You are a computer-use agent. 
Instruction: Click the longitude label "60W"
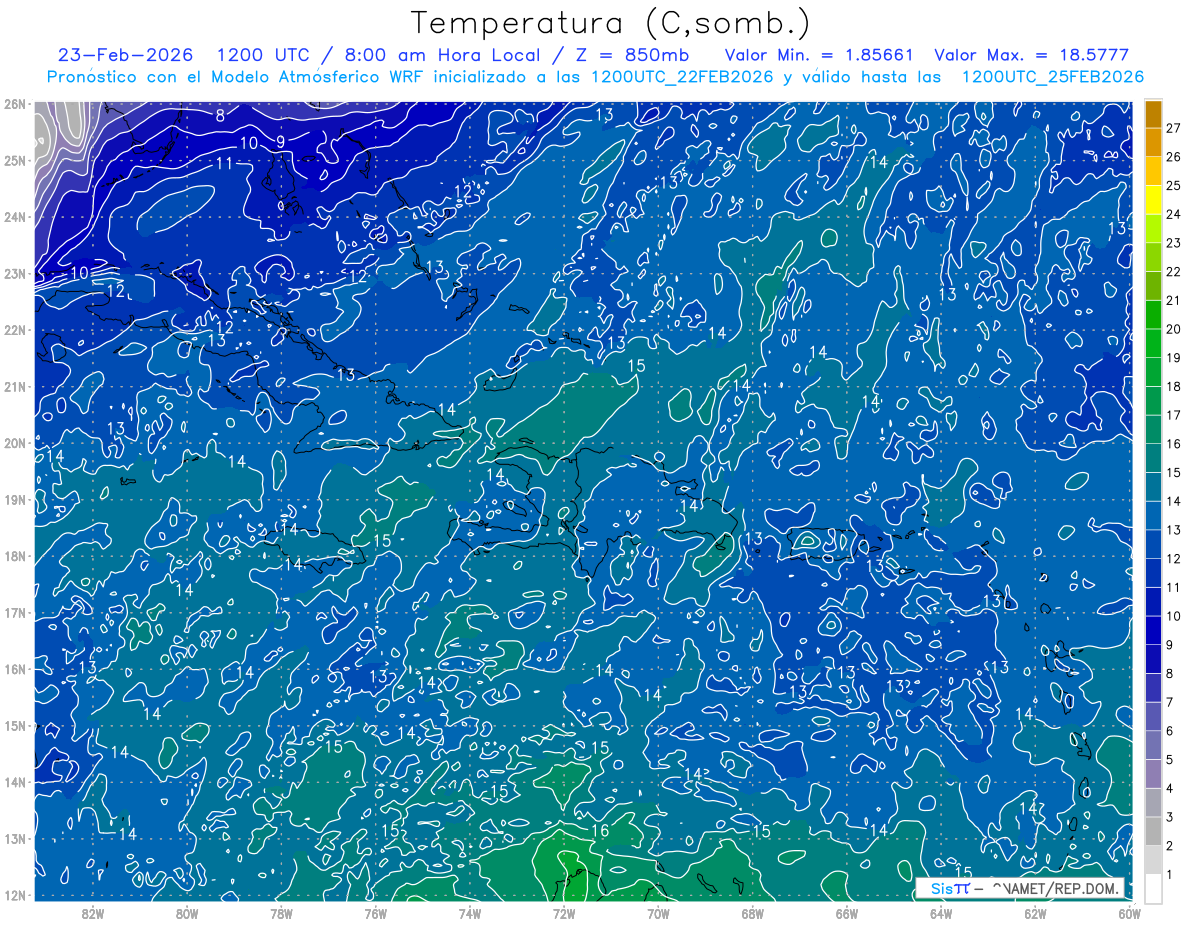(x=1129, y=913)
